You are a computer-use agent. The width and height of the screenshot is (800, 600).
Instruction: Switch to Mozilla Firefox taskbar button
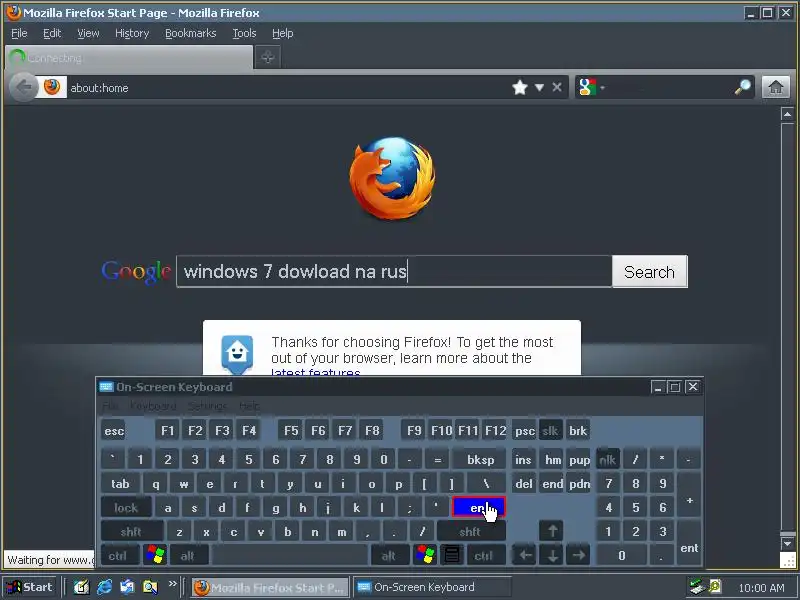pyautogui.click(x=270, y=587)
